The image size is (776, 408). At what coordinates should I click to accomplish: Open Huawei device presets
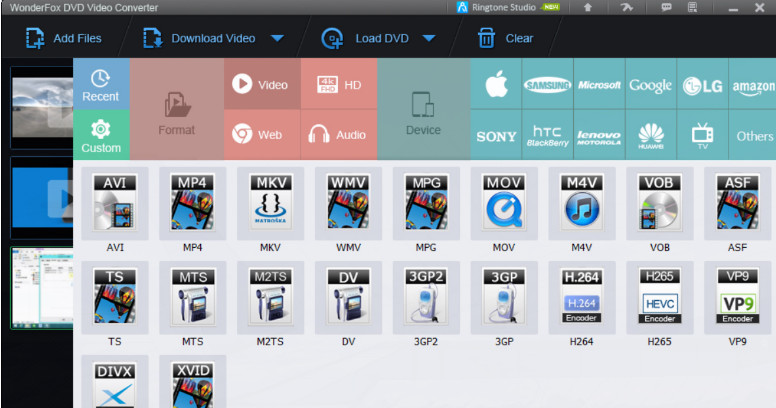click(651, 135)
